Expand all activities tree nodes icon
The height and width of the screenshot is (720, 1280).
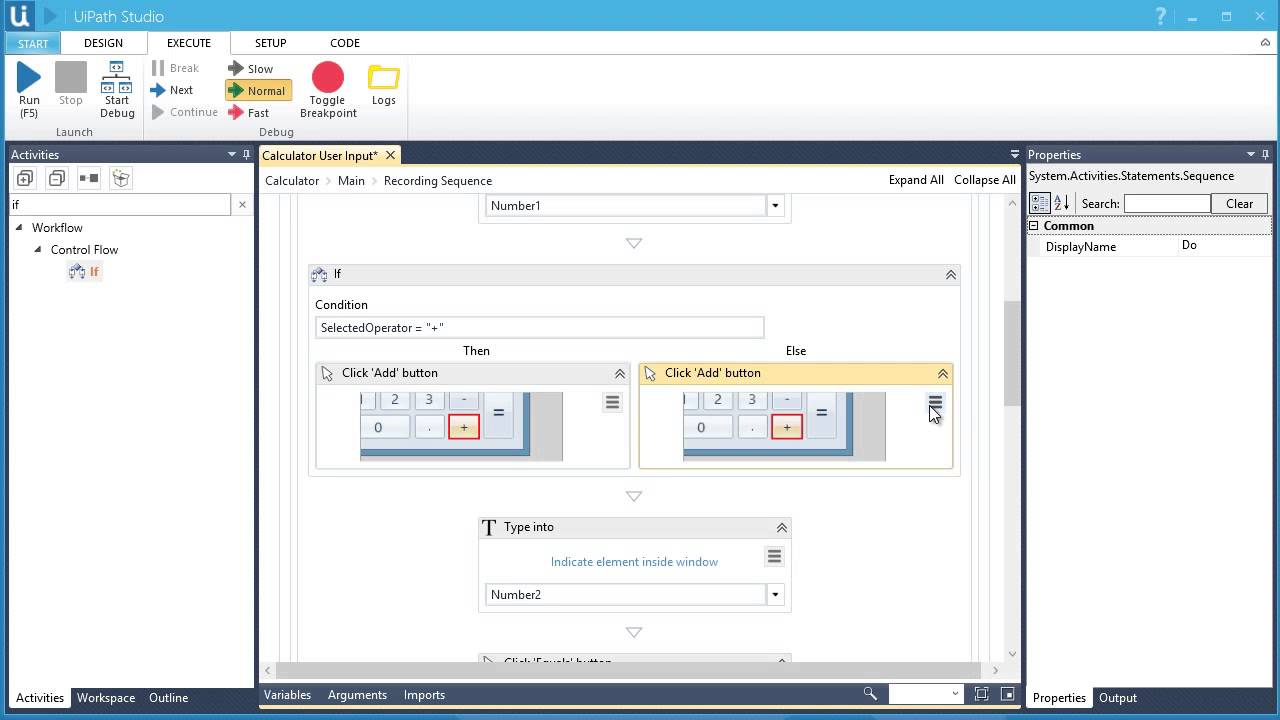click(25, 178)
